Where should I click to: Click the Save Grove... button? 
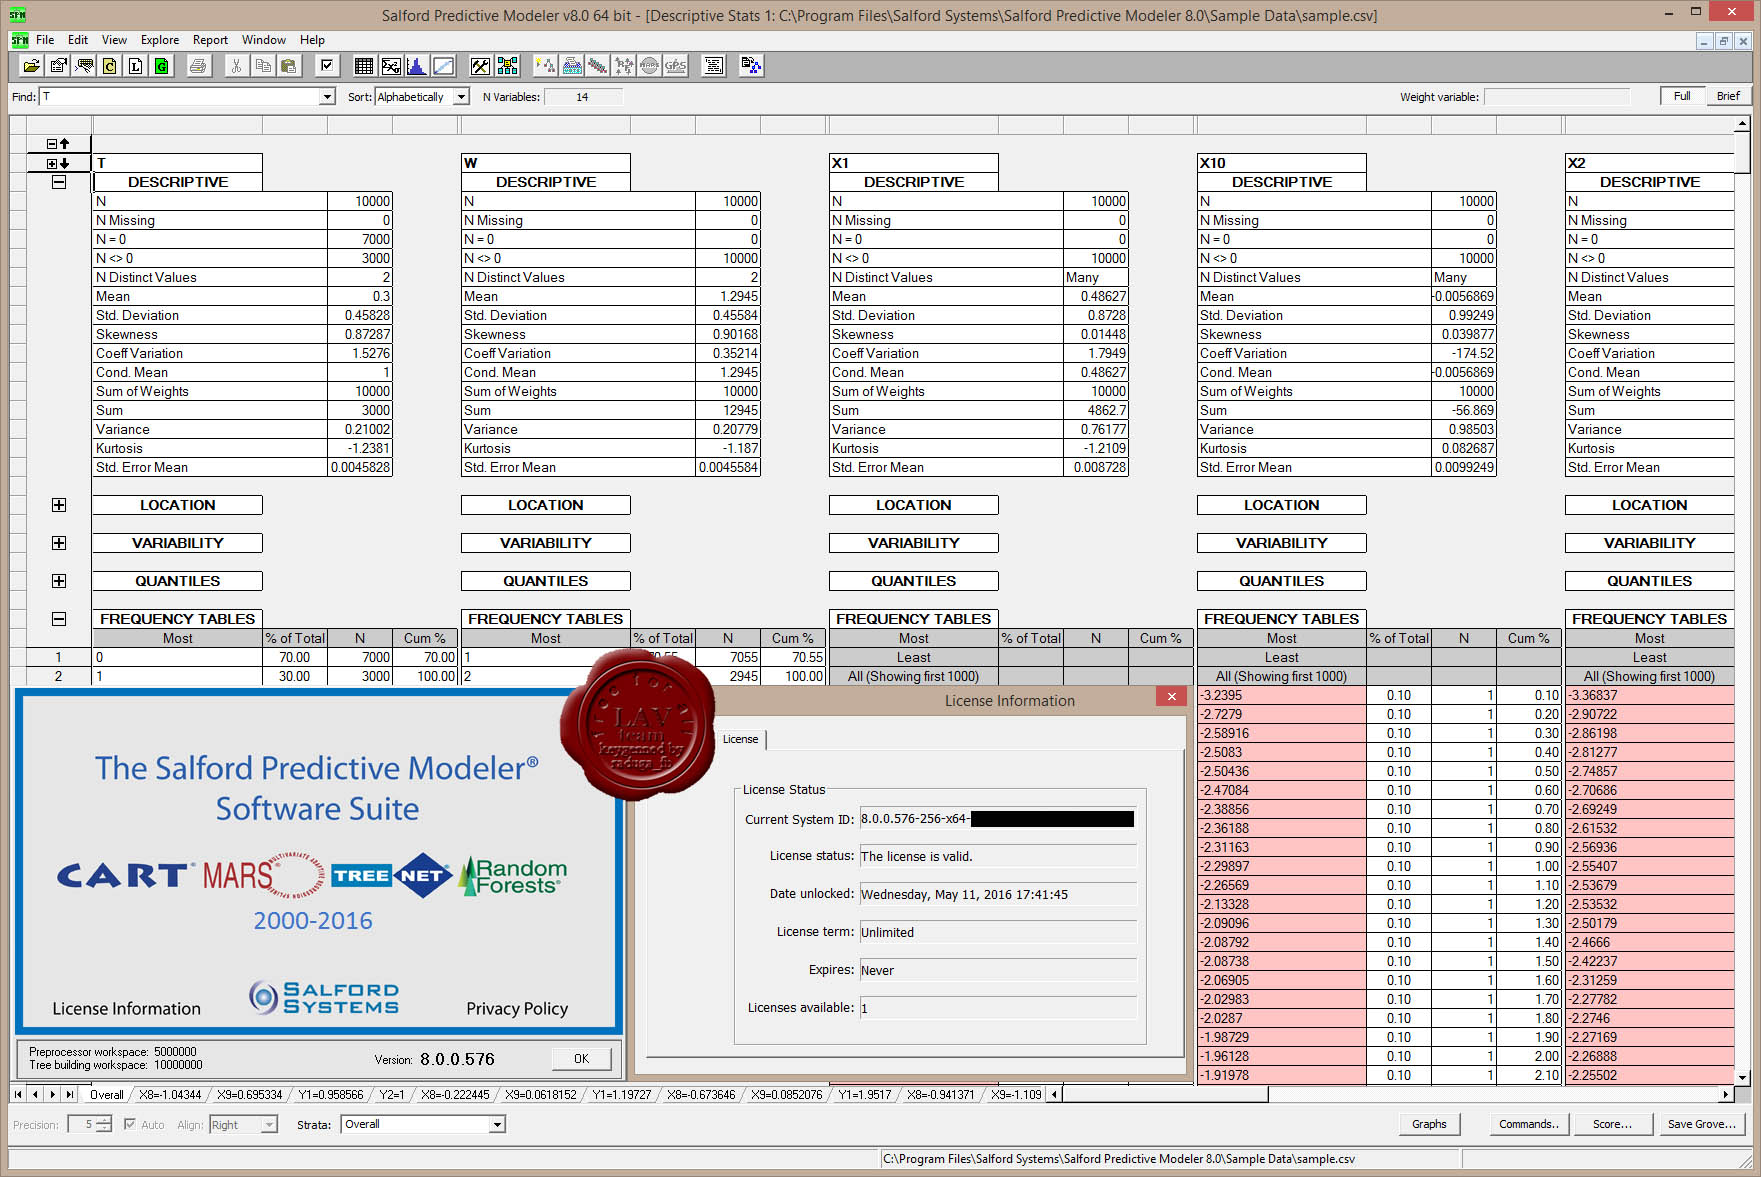pos(1701,1124)
